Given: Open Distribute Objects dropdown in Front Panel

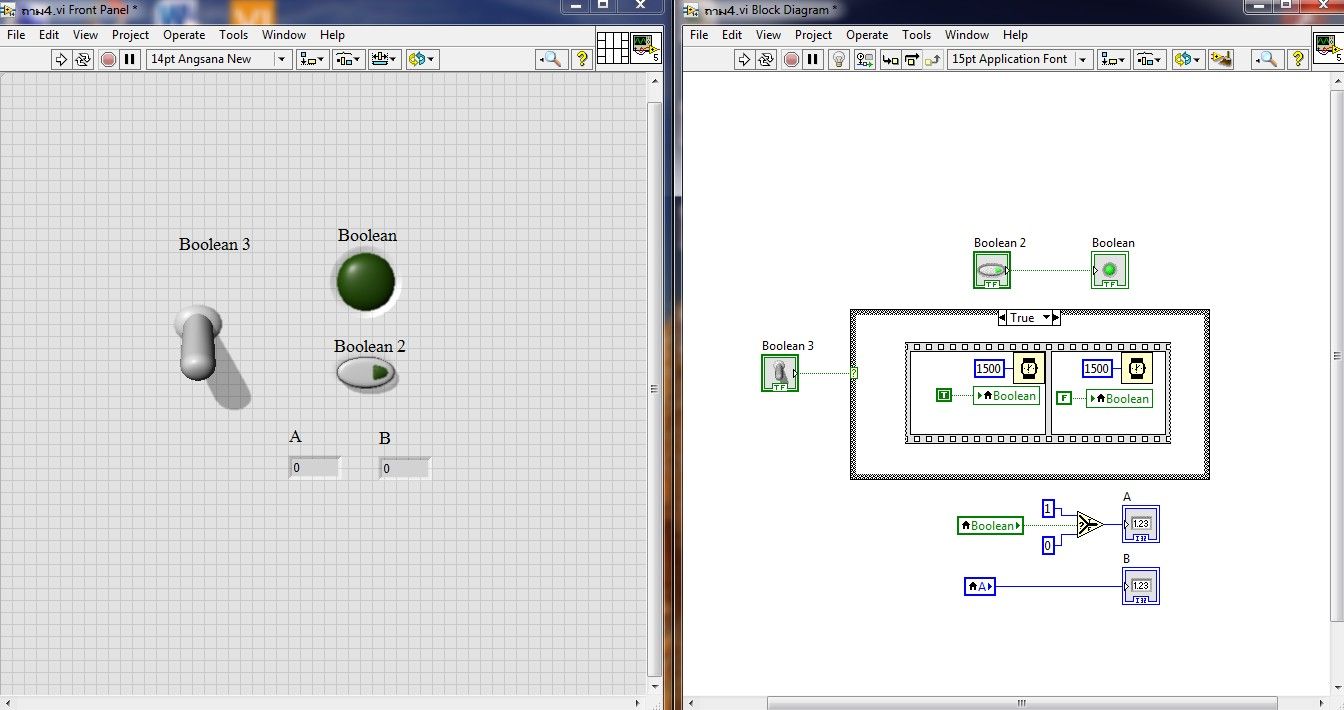Looking at the screenshot, I should coord(348,59).
